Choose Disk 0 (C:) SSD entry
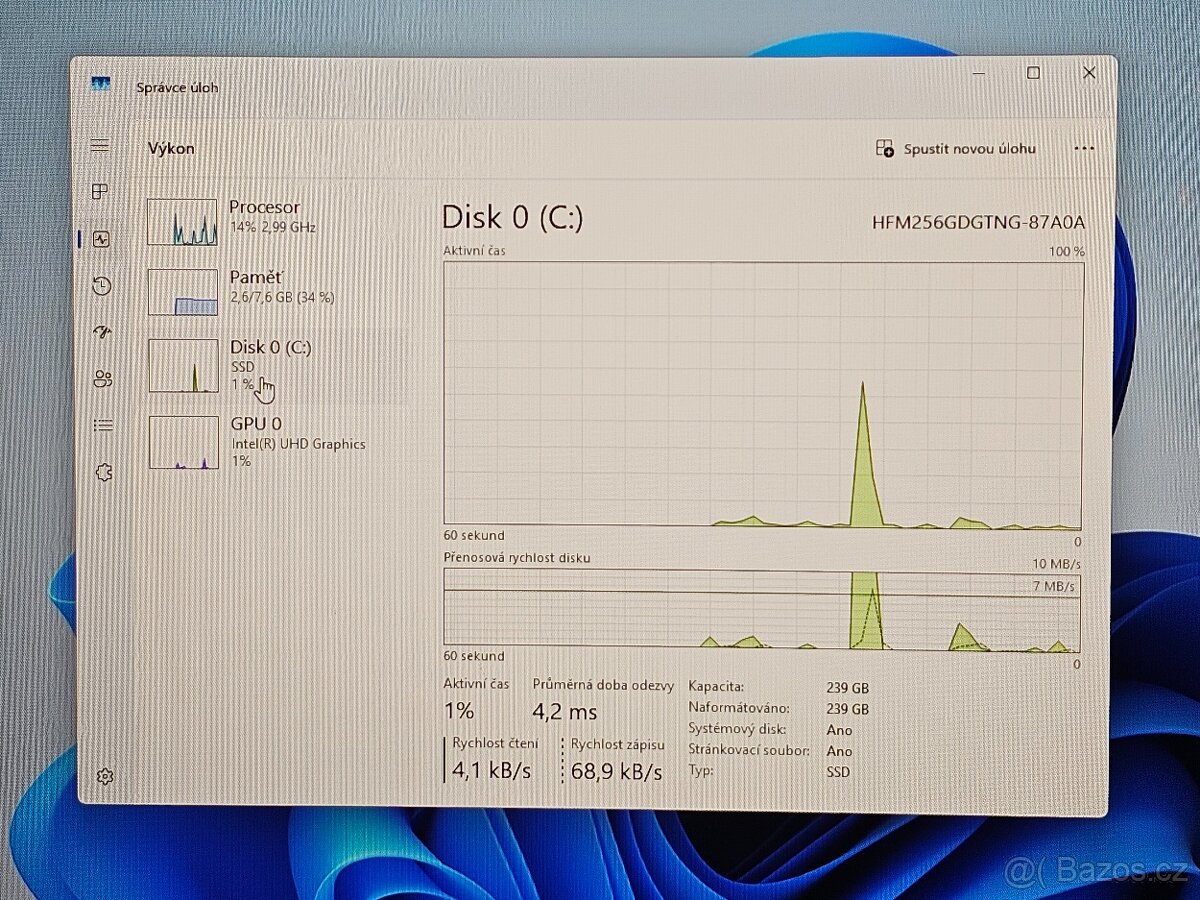Screen dimensions: 1200x900 270,364
